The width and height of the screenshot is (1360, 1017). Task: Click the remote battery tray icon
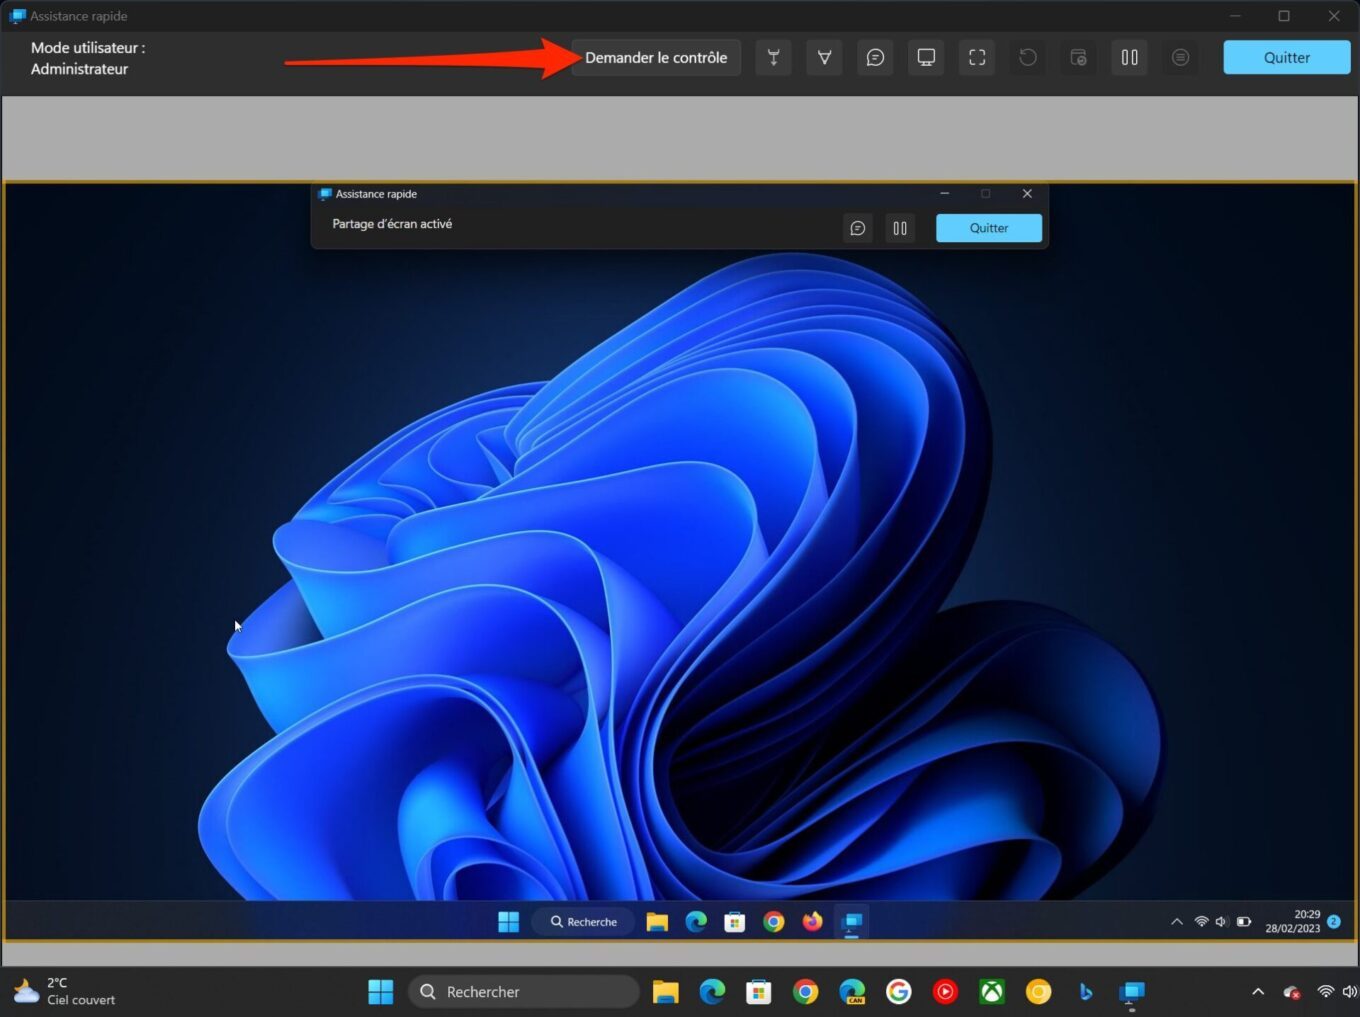tap(1244, 922)
